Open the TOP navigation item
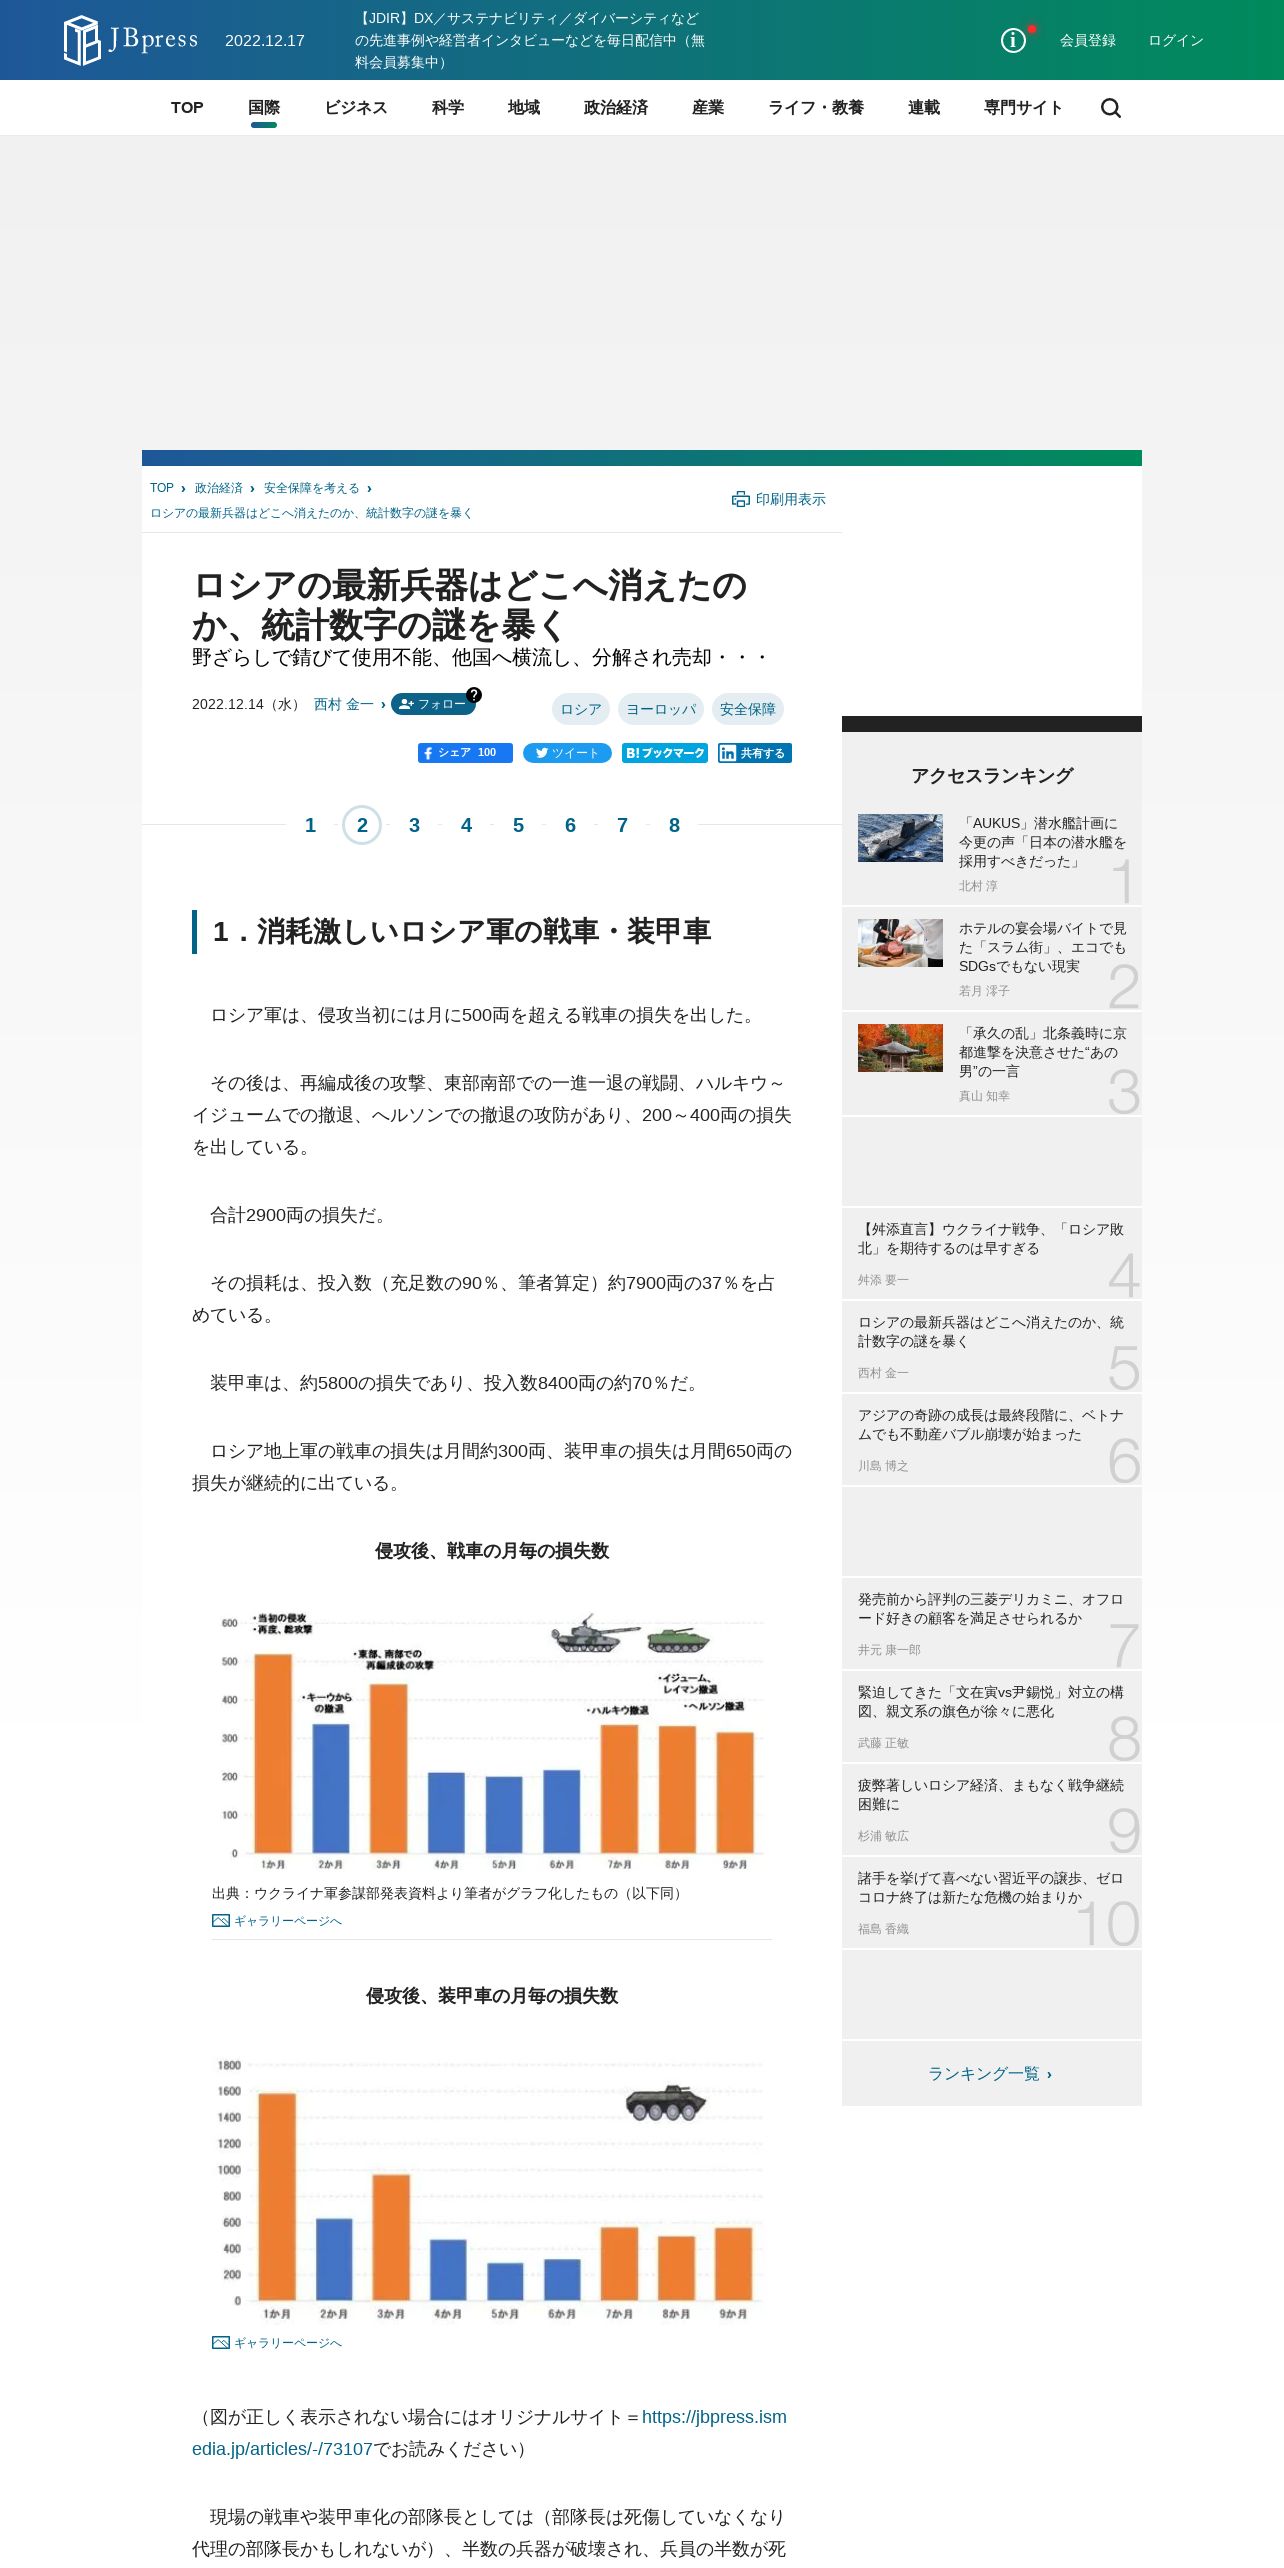The image size is (1284, 2568). (187, 108)
